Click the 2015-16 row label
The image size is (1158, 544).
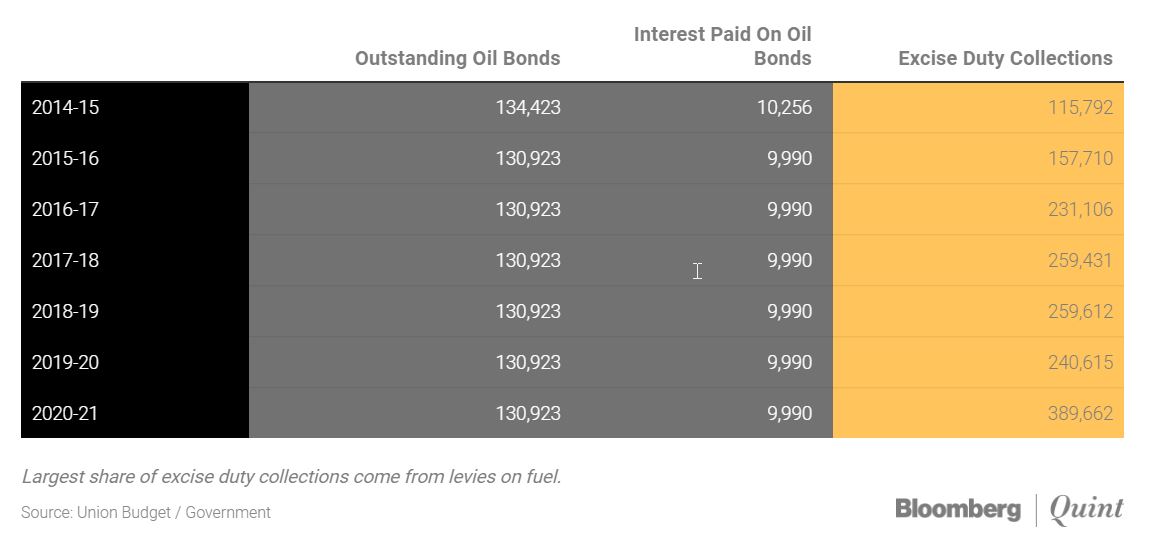click(65, 159)
